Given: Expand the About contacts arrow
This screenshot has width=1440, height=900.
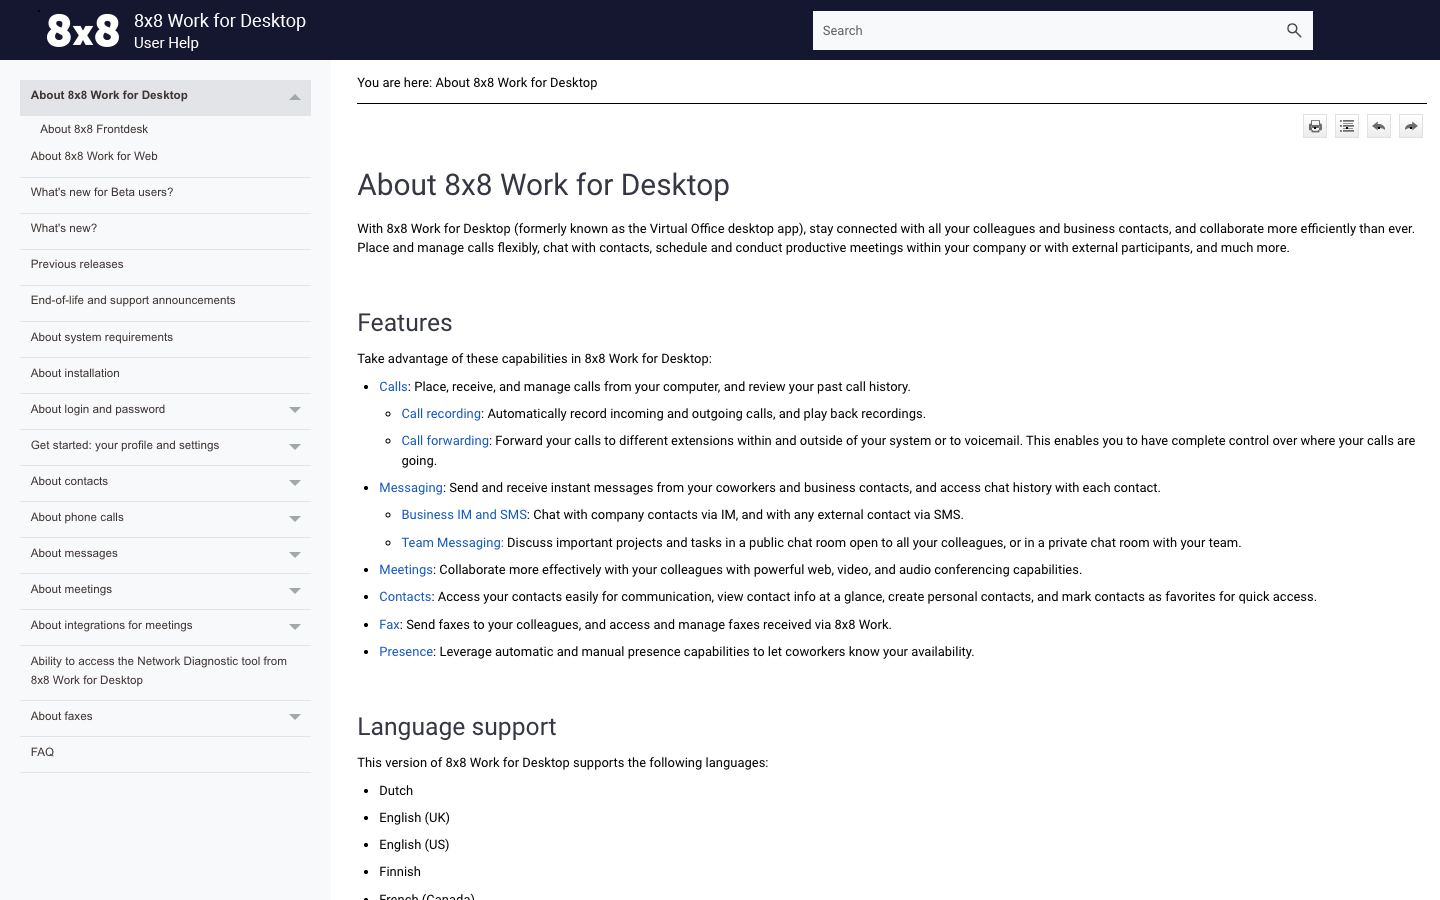Looking at the screenshot, I should [295, 482].
